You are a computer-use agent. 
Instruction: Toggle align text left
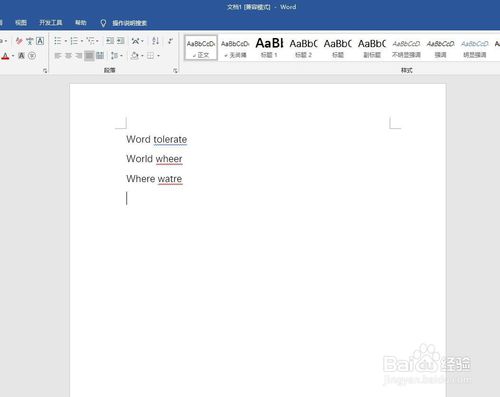[x=58, y=56]
